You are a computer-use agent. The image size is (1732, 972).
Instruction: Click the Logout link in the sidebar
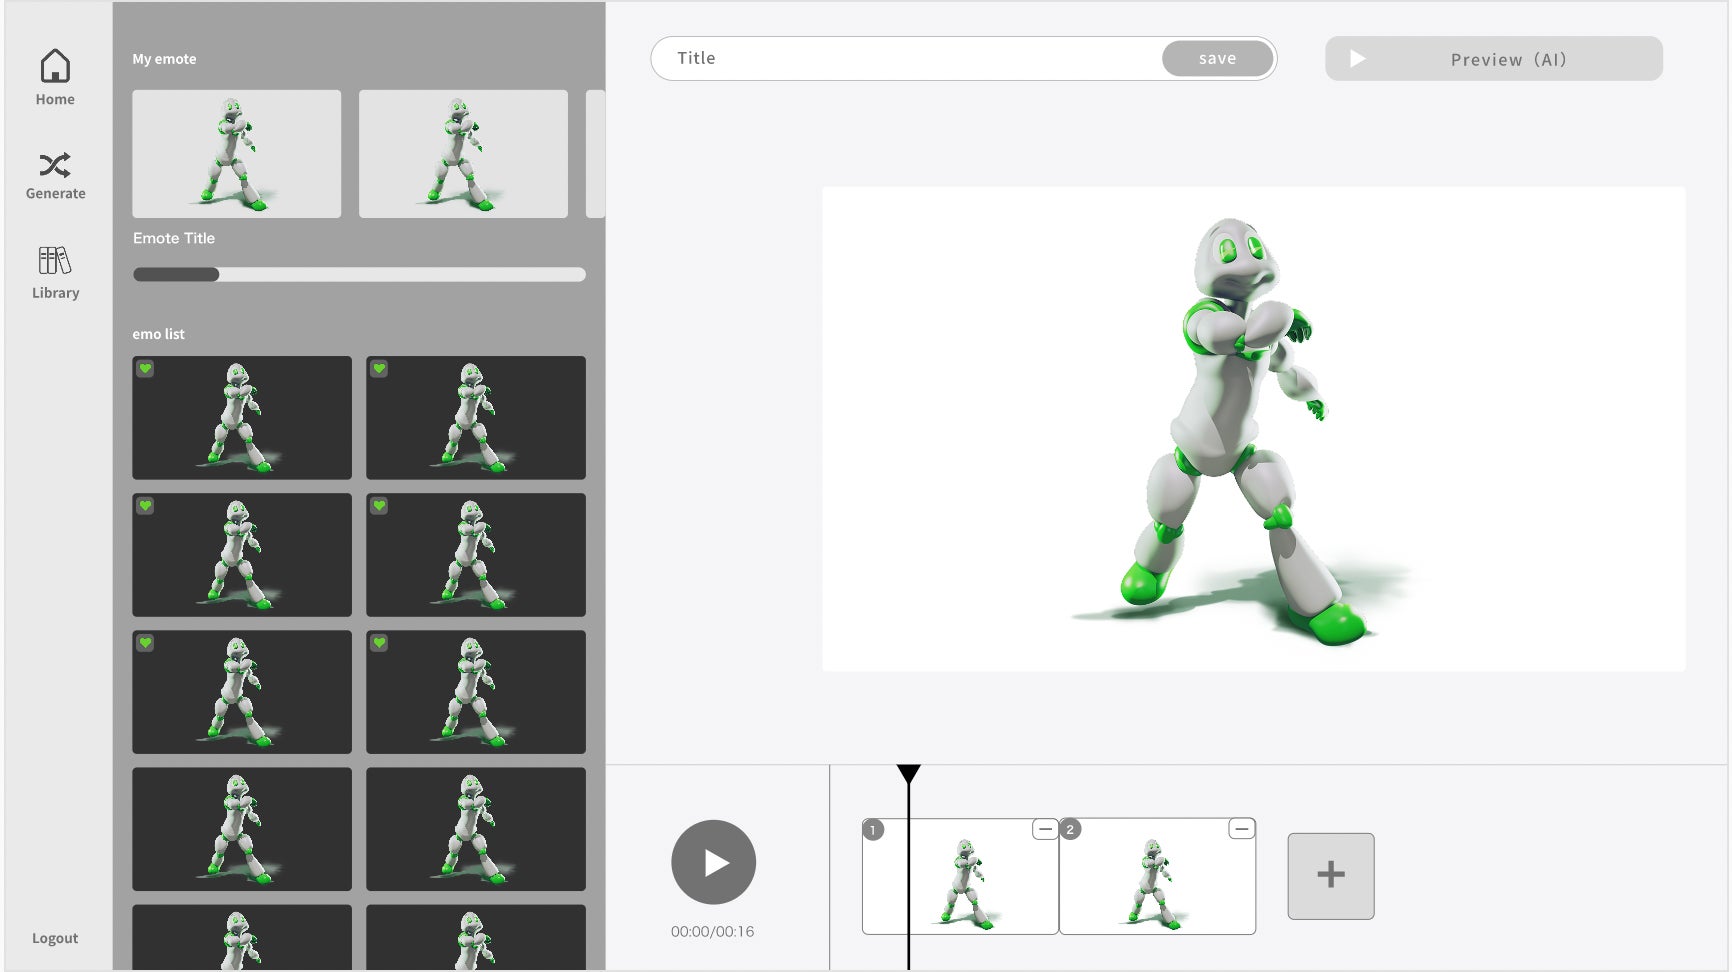(x=55, y=938)
